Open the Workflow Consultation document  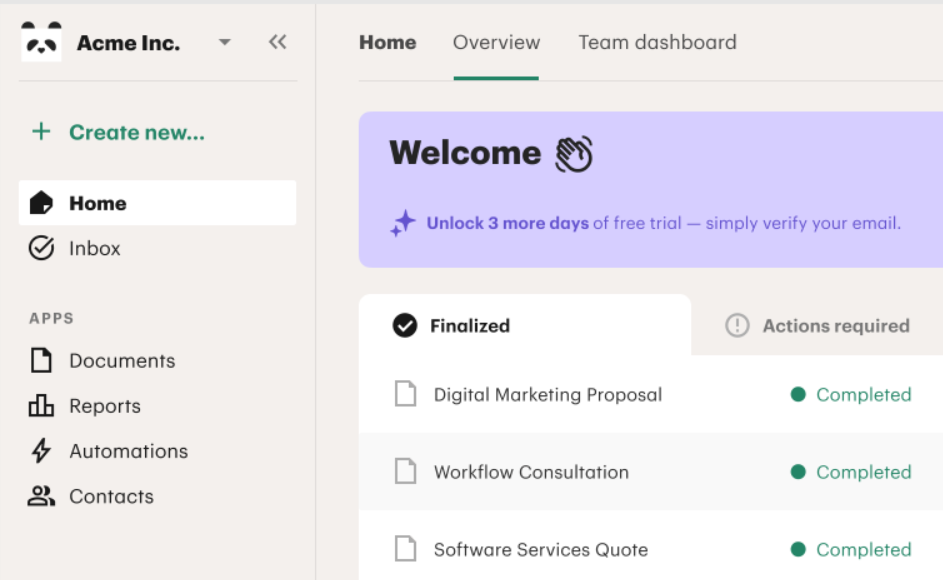point(531,472)
